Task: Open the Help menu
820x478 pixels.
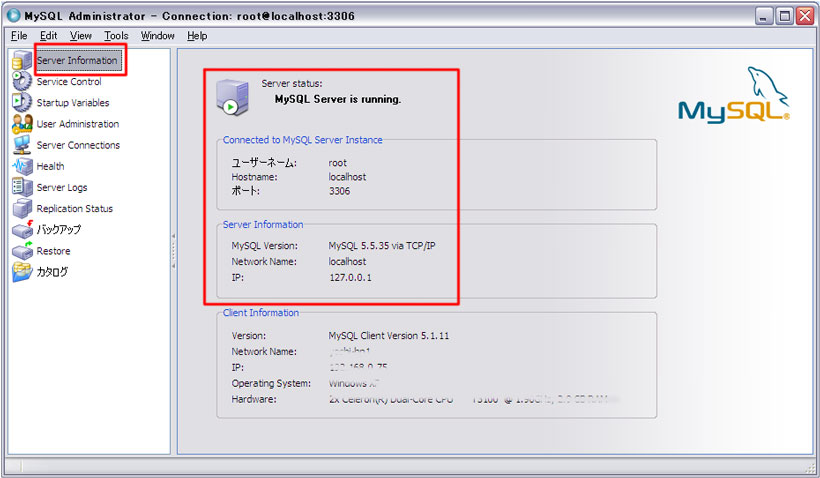Action: tap(197, 36)
